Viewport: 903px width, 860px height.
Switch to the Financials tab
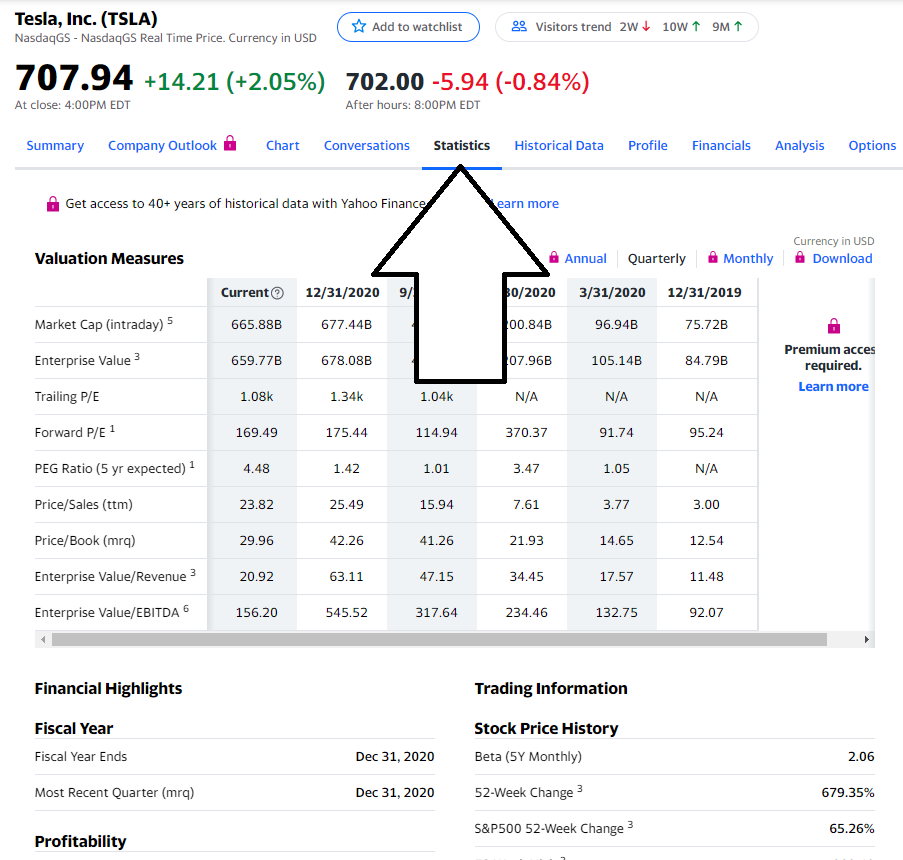click(722, 146)
